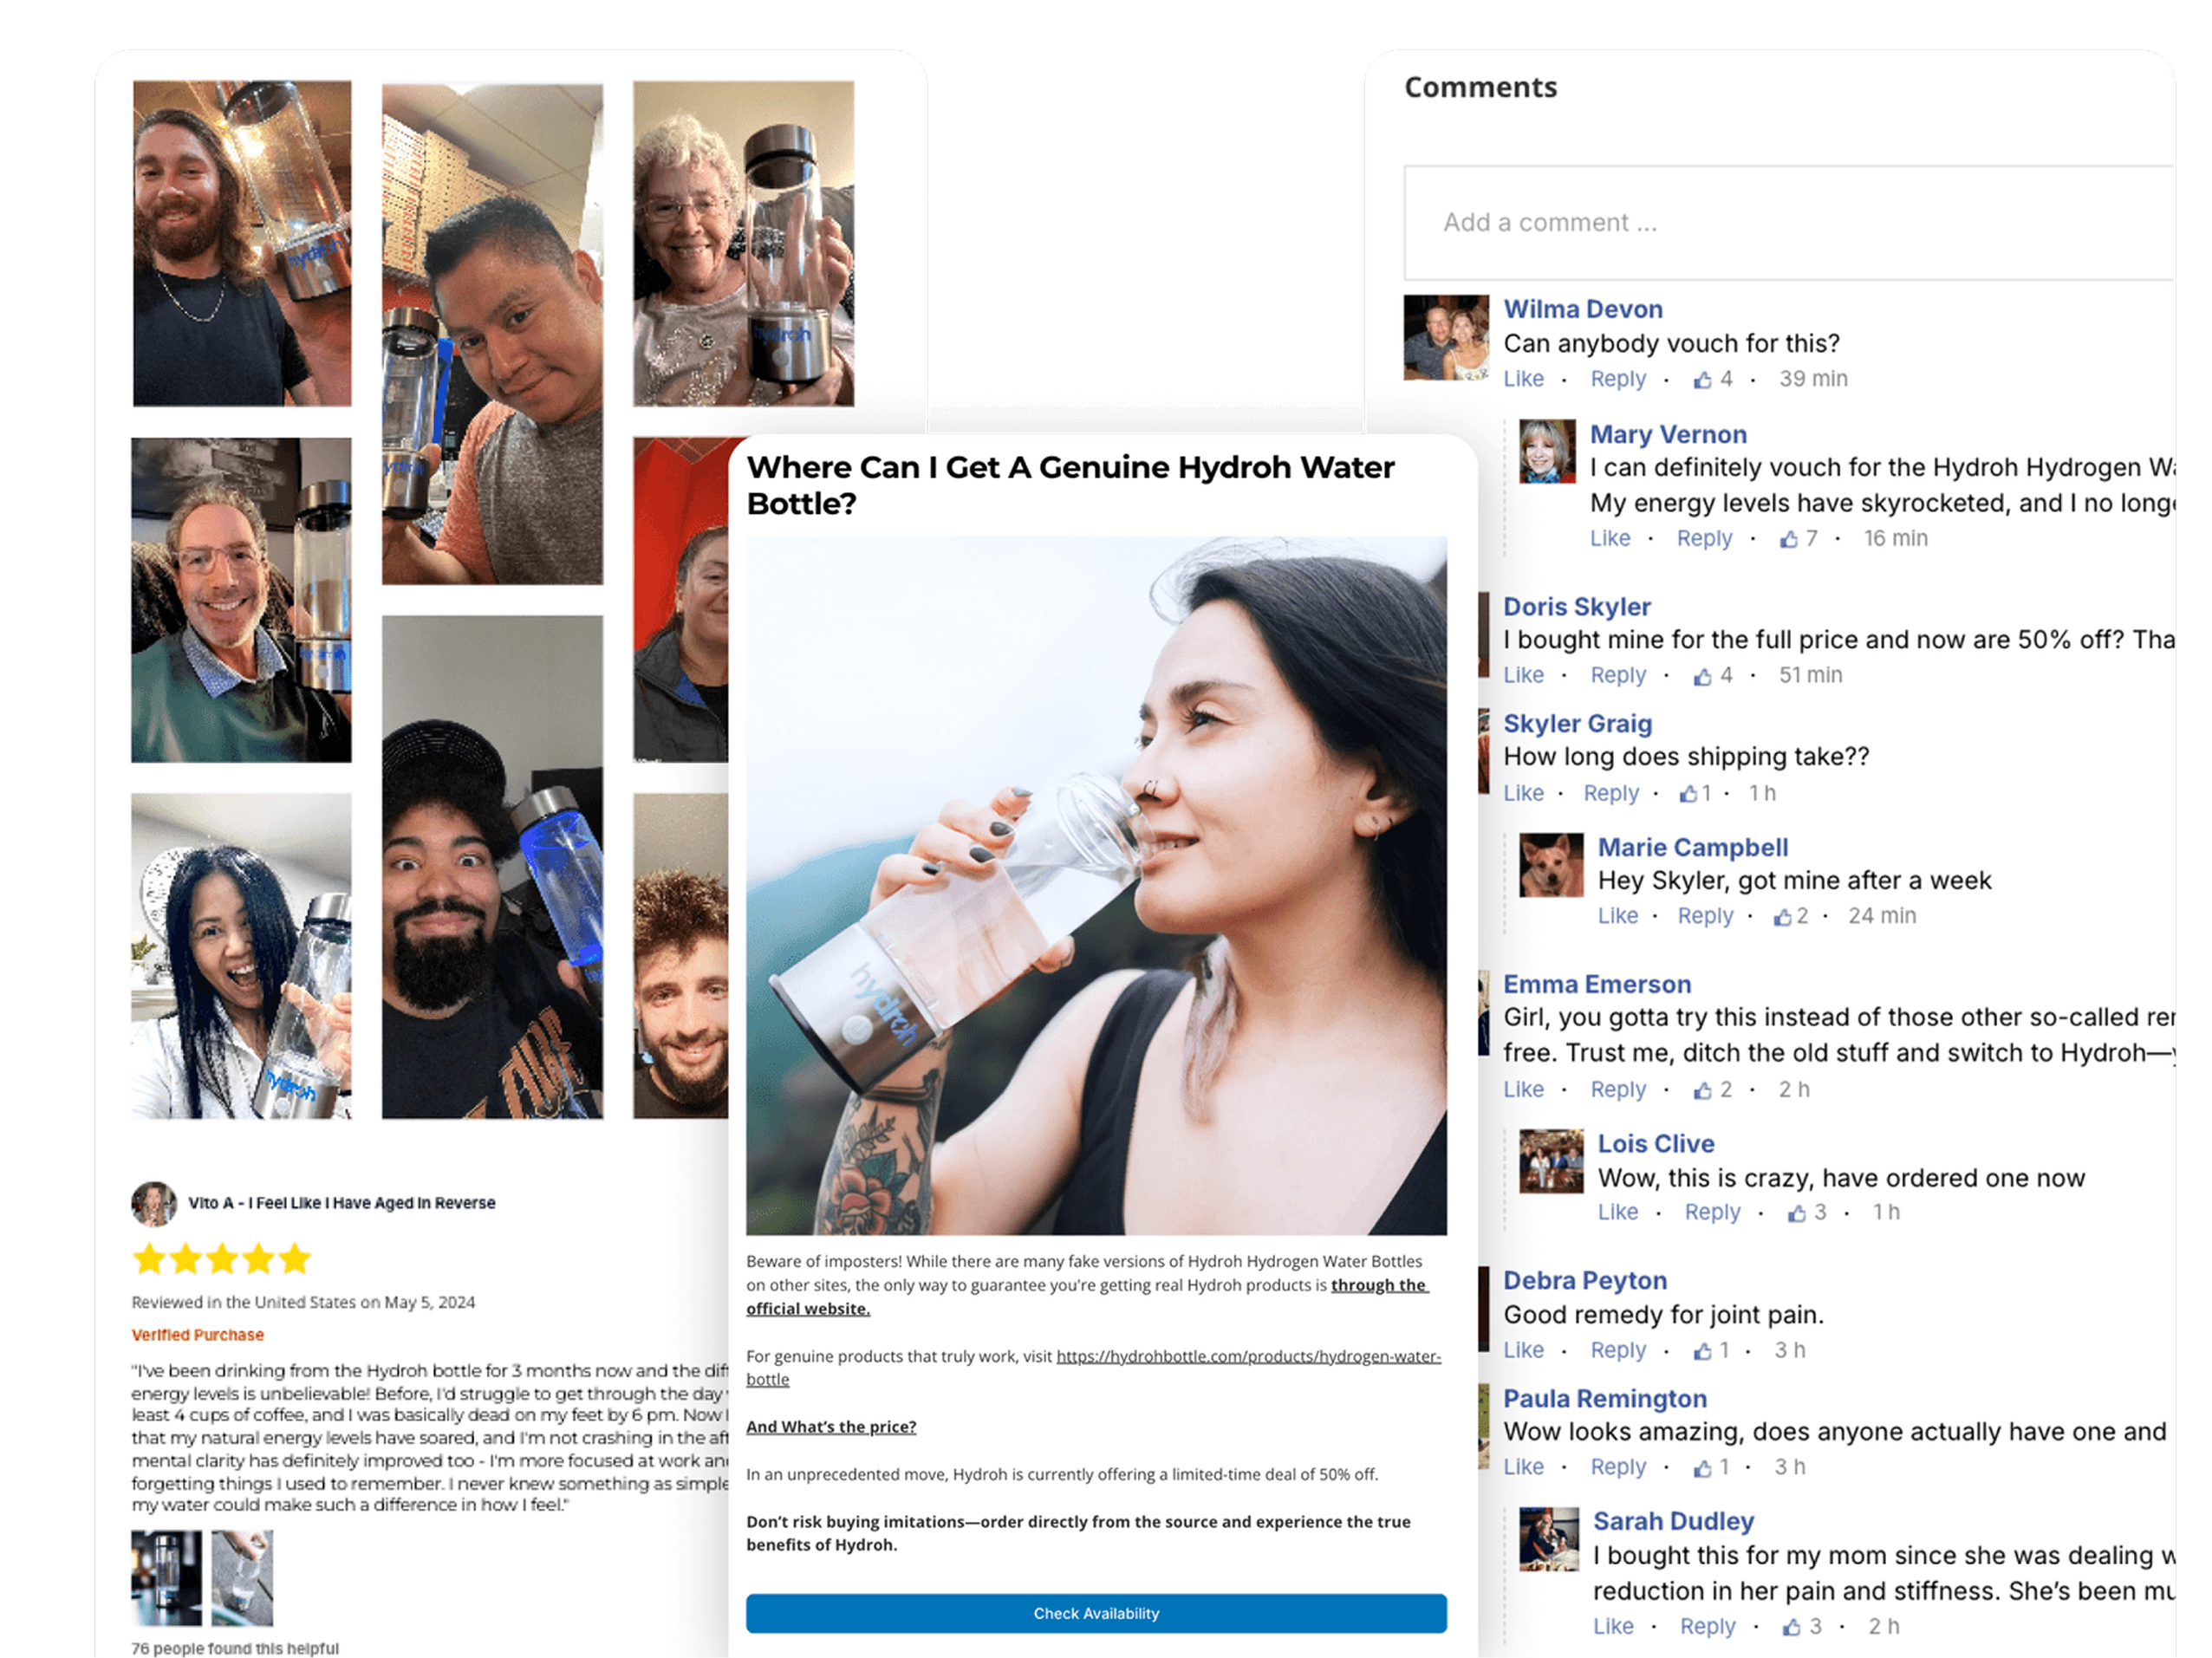Reply to Marie Campbell
The height and width of the screenshot is (1658, 2212).
point(1704,916)
